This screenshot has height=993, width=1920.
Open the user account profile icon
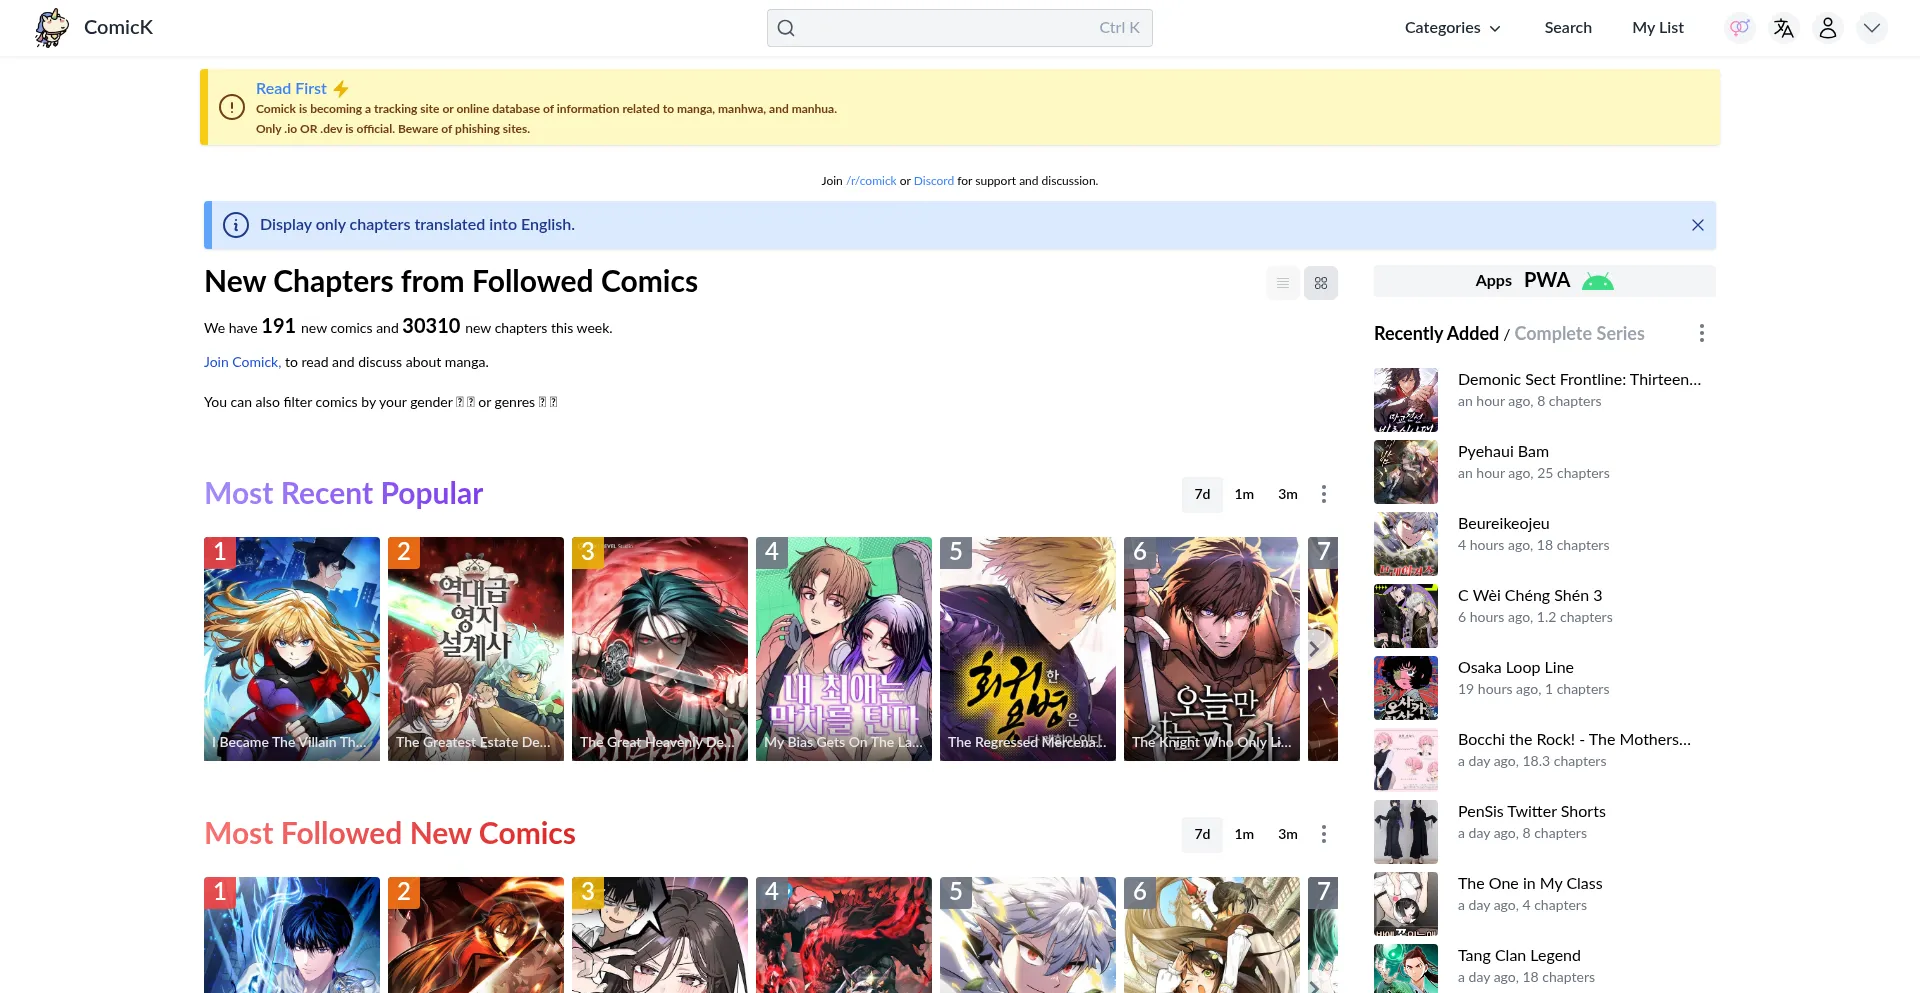[x=1828, y=28]
